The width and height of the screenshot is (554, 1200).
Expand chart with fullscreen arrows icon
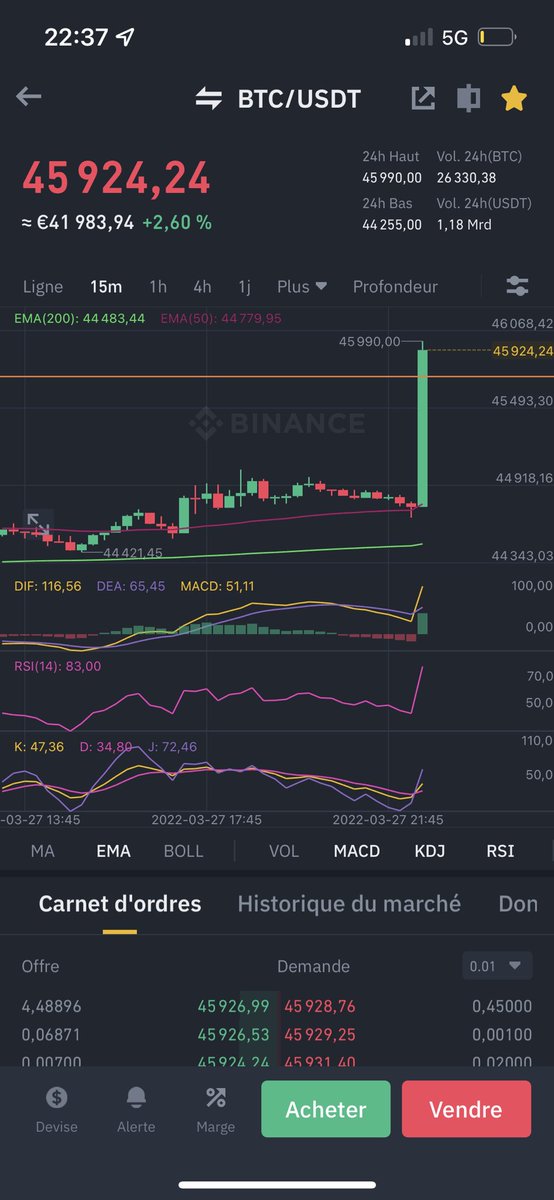(37, 523)
